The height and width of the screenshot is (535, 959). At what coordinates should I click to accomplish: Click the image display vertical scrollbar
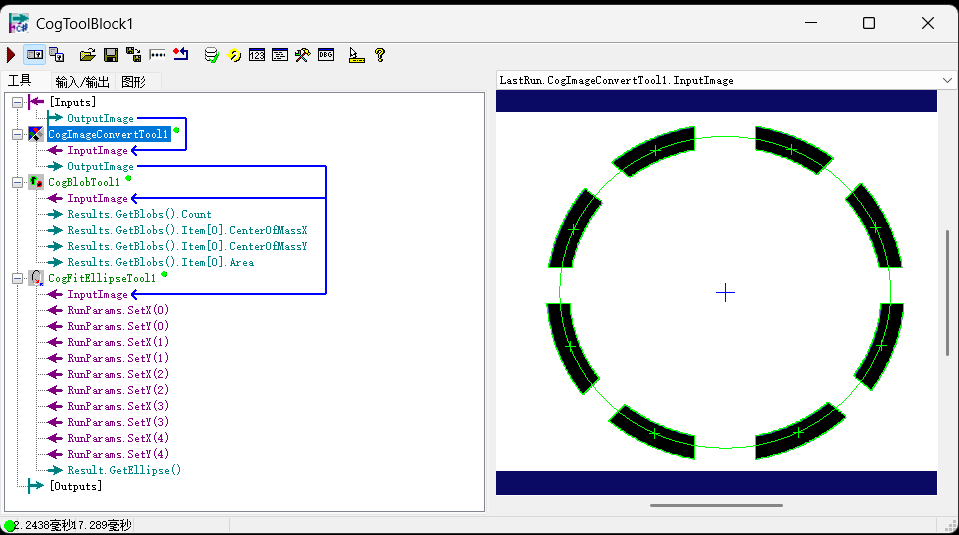pos(947,293)
